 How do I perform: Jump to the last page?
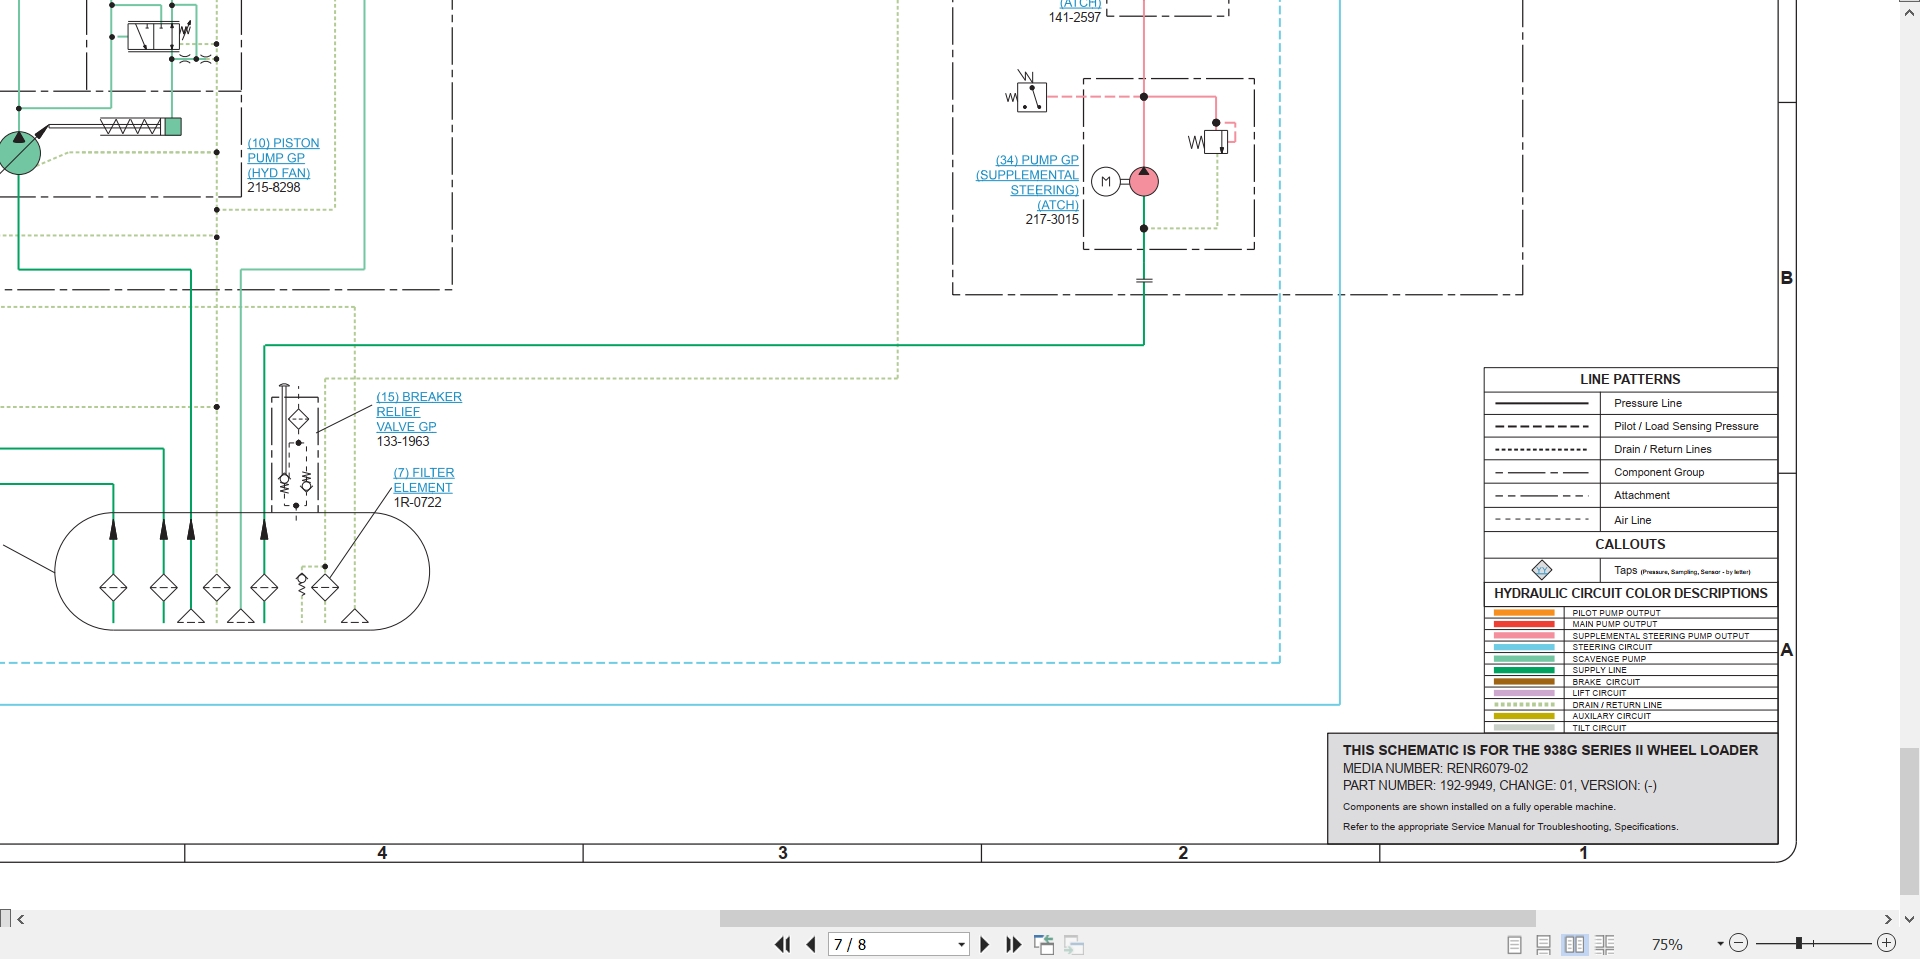1013,944
